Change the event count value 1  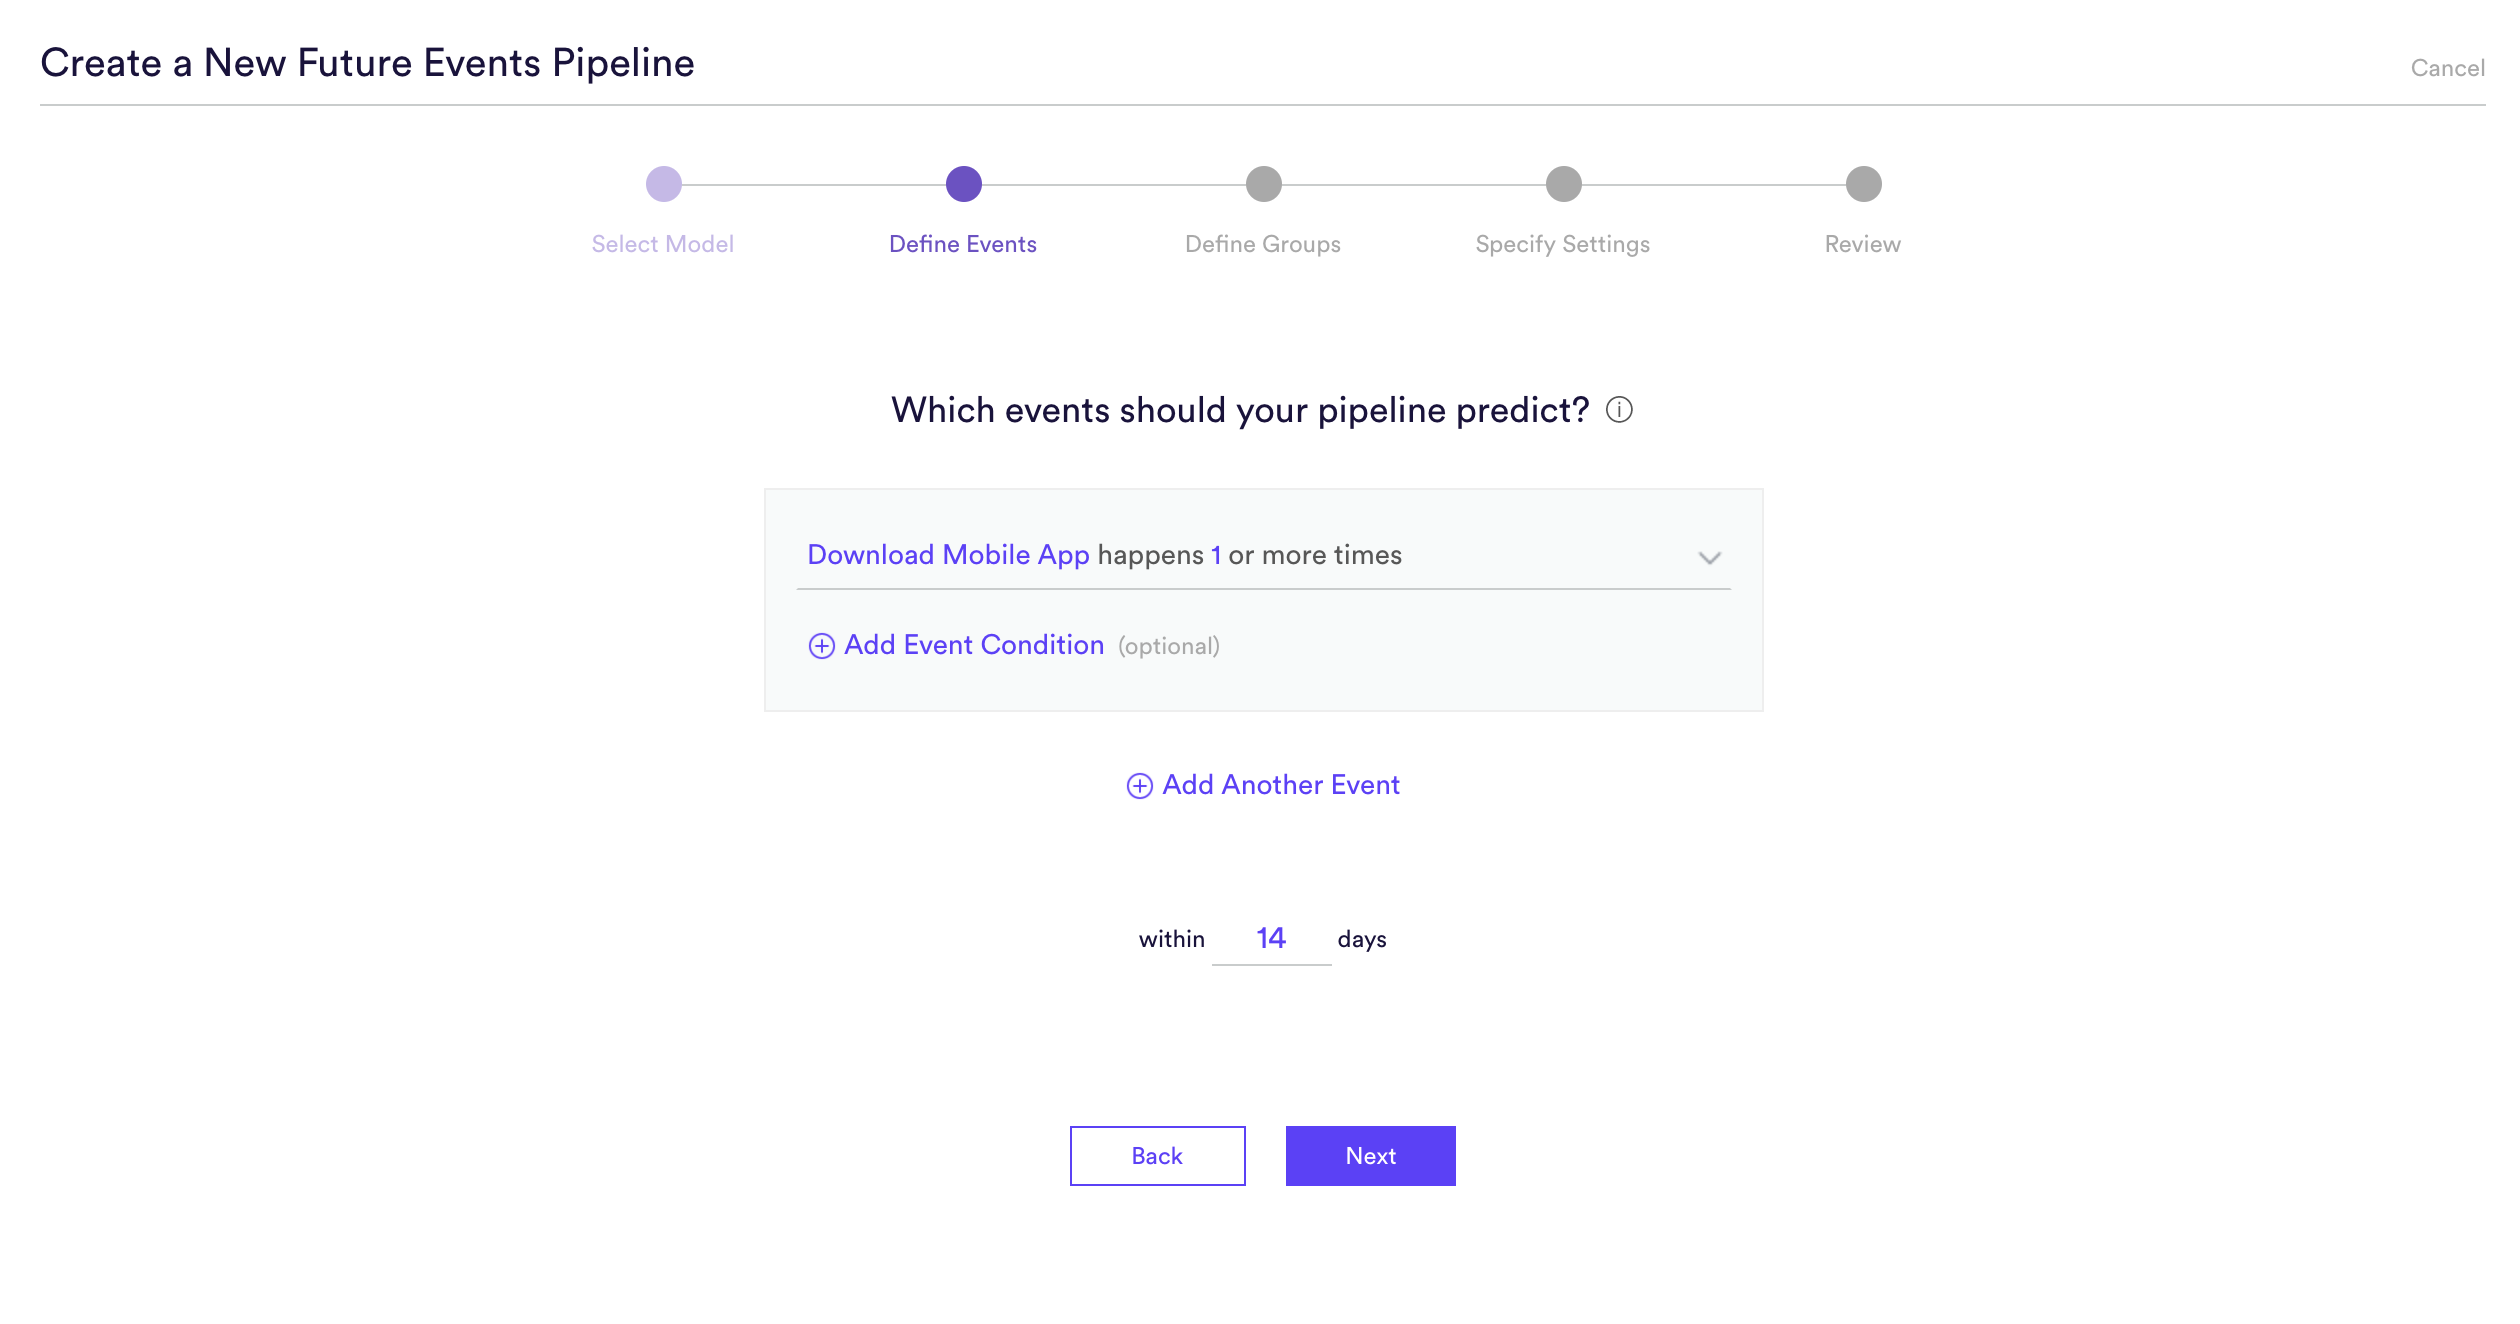1216,555
